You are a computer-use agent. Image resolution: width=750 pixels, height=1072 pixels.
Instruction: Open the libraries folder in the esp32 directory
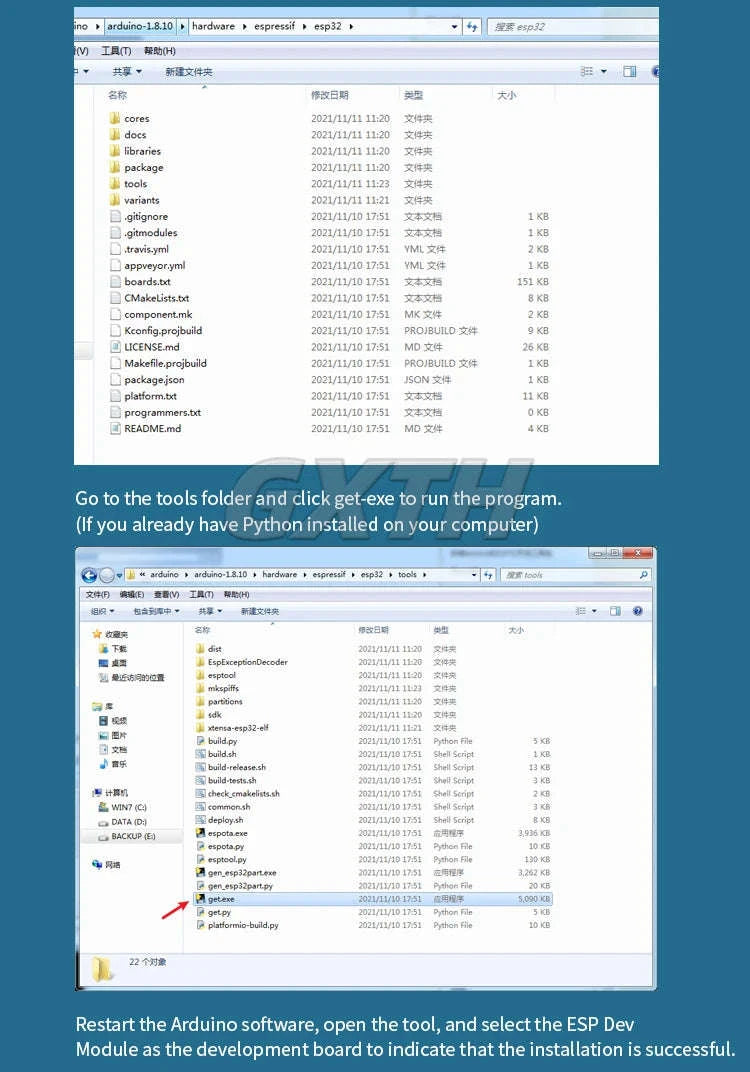coord(142,151)
